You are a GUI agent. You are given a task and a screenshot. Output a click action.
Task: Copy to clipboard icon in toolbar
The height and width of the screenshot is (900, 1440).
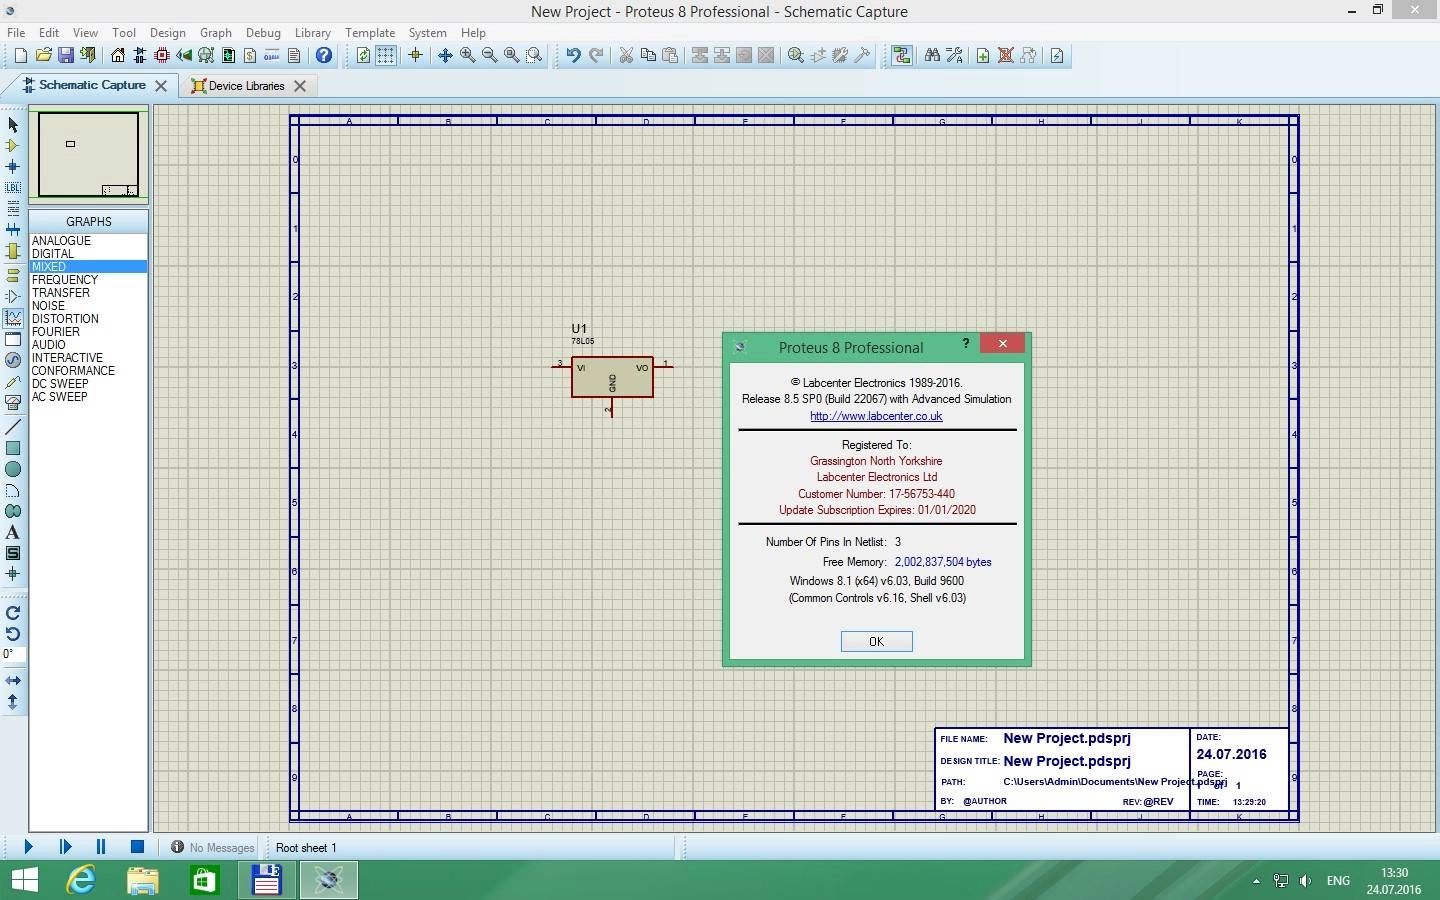tap(648, 55)
